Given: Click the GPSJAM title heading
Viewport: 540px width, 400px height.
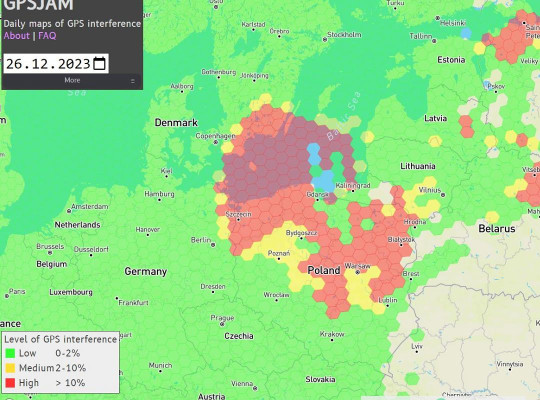Looking at the screenshot, I should tap(38, 5).
